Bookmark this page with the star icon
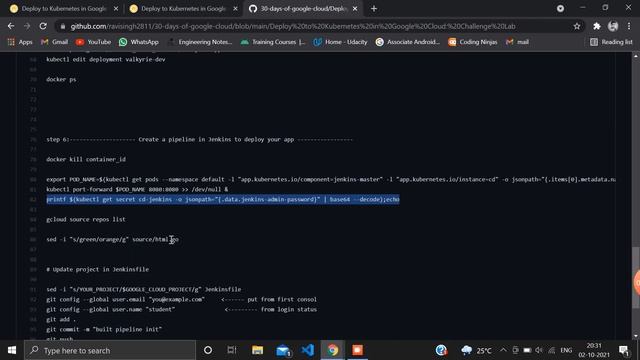Screen dimensions: 640x360 (x=577, y=26)
